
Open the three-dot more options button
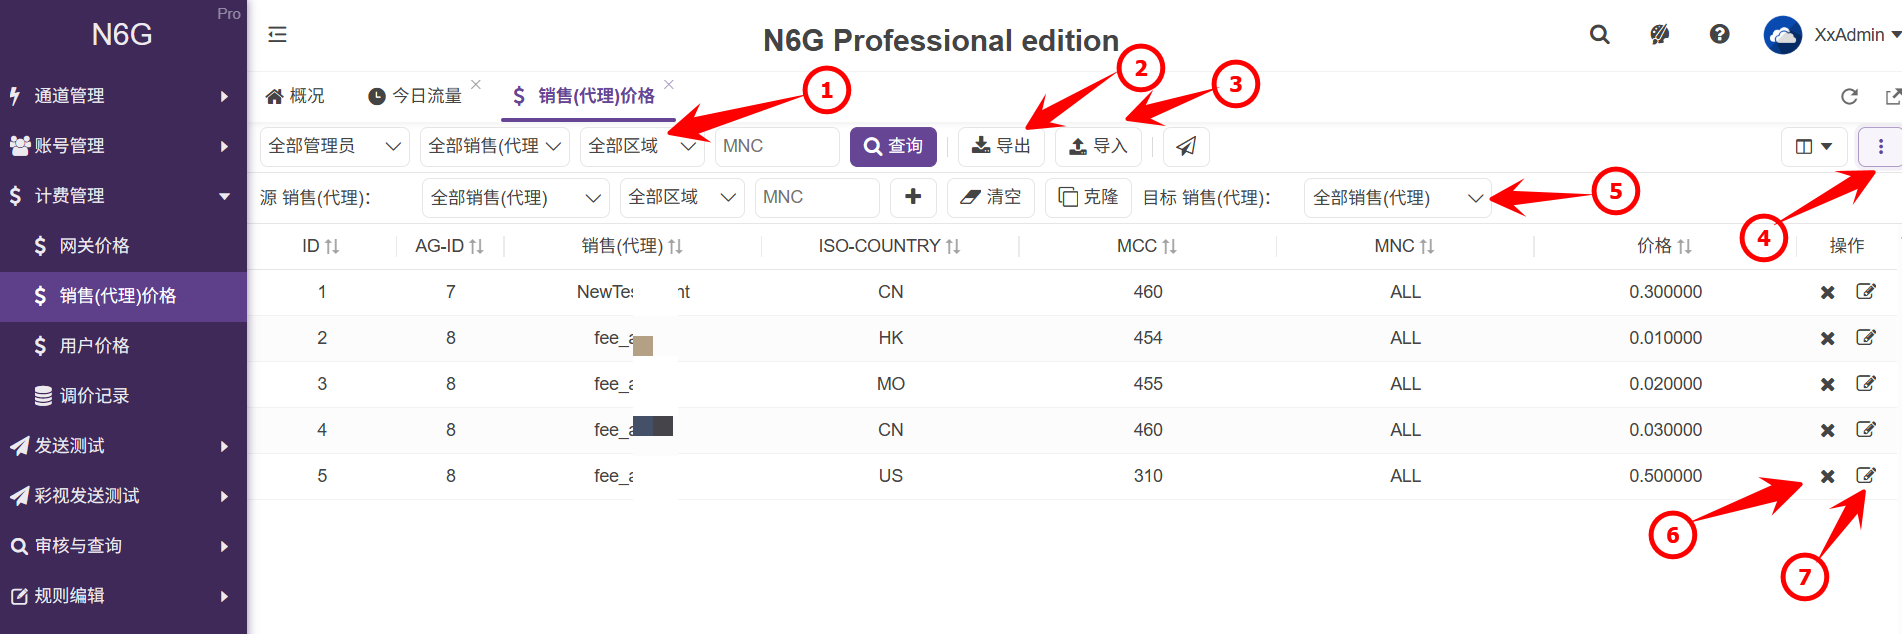1880,147
